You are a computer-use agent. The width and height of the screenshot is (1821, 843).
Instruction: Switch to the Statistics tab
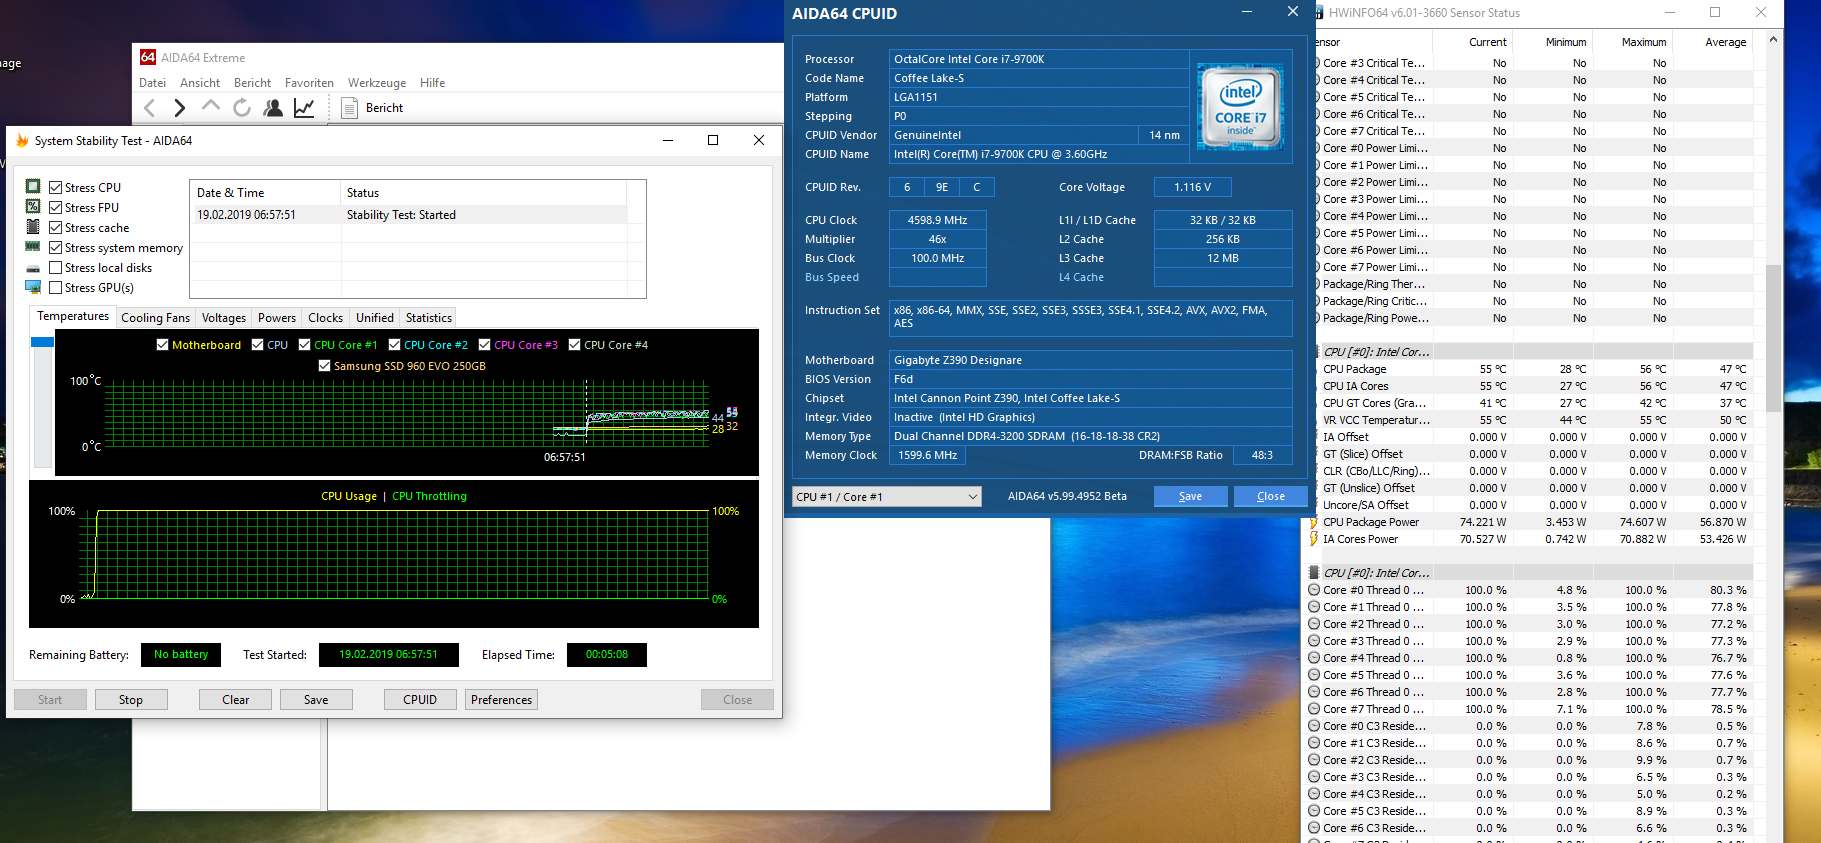[429, 318]
